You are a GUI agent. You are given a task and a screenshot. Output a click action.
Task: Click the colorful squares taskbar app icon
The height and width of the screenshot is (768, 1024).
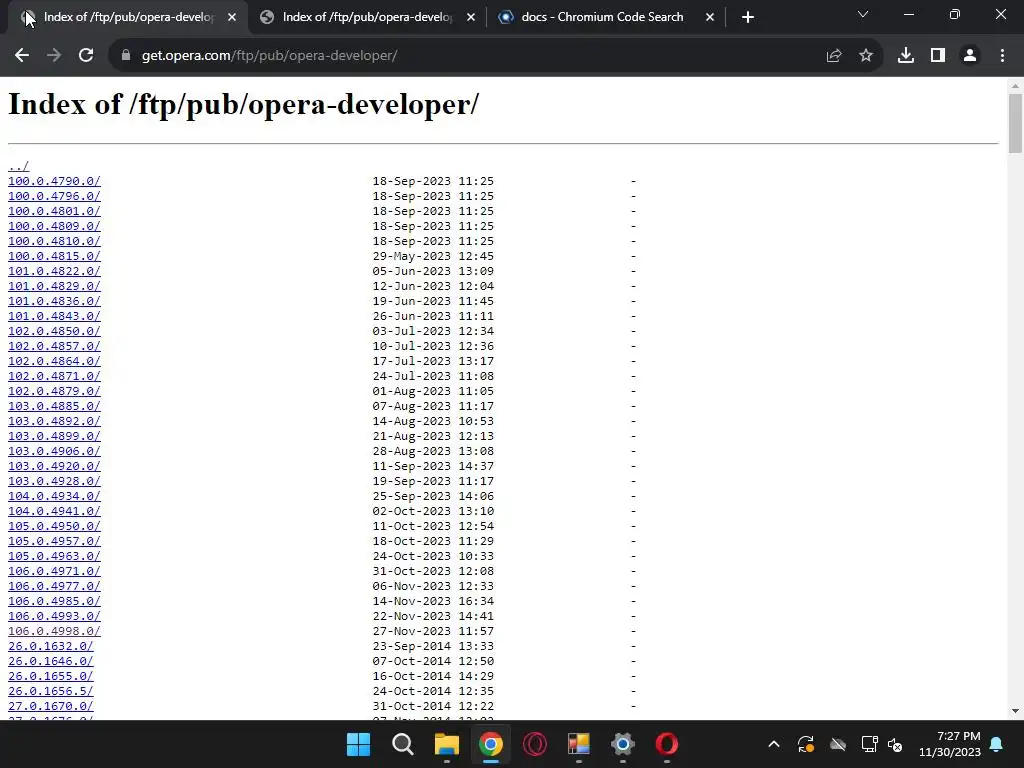pyautogui.click(x=579, y=744)
